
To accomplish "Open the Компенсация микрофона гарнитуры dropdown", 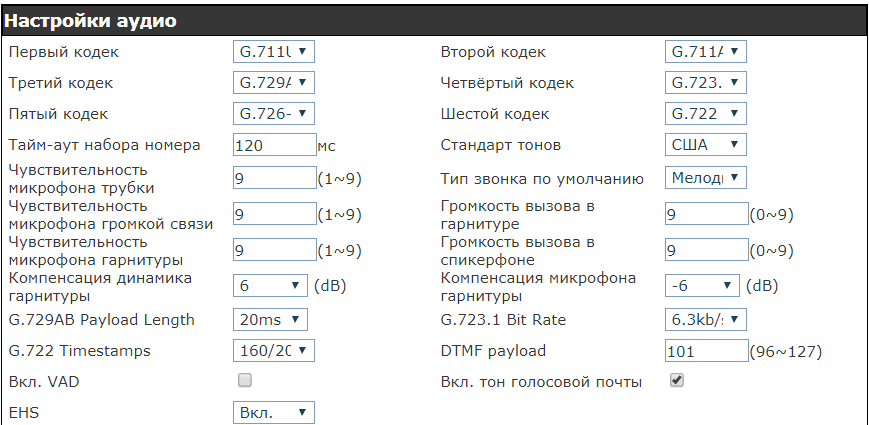I will 703,286.
